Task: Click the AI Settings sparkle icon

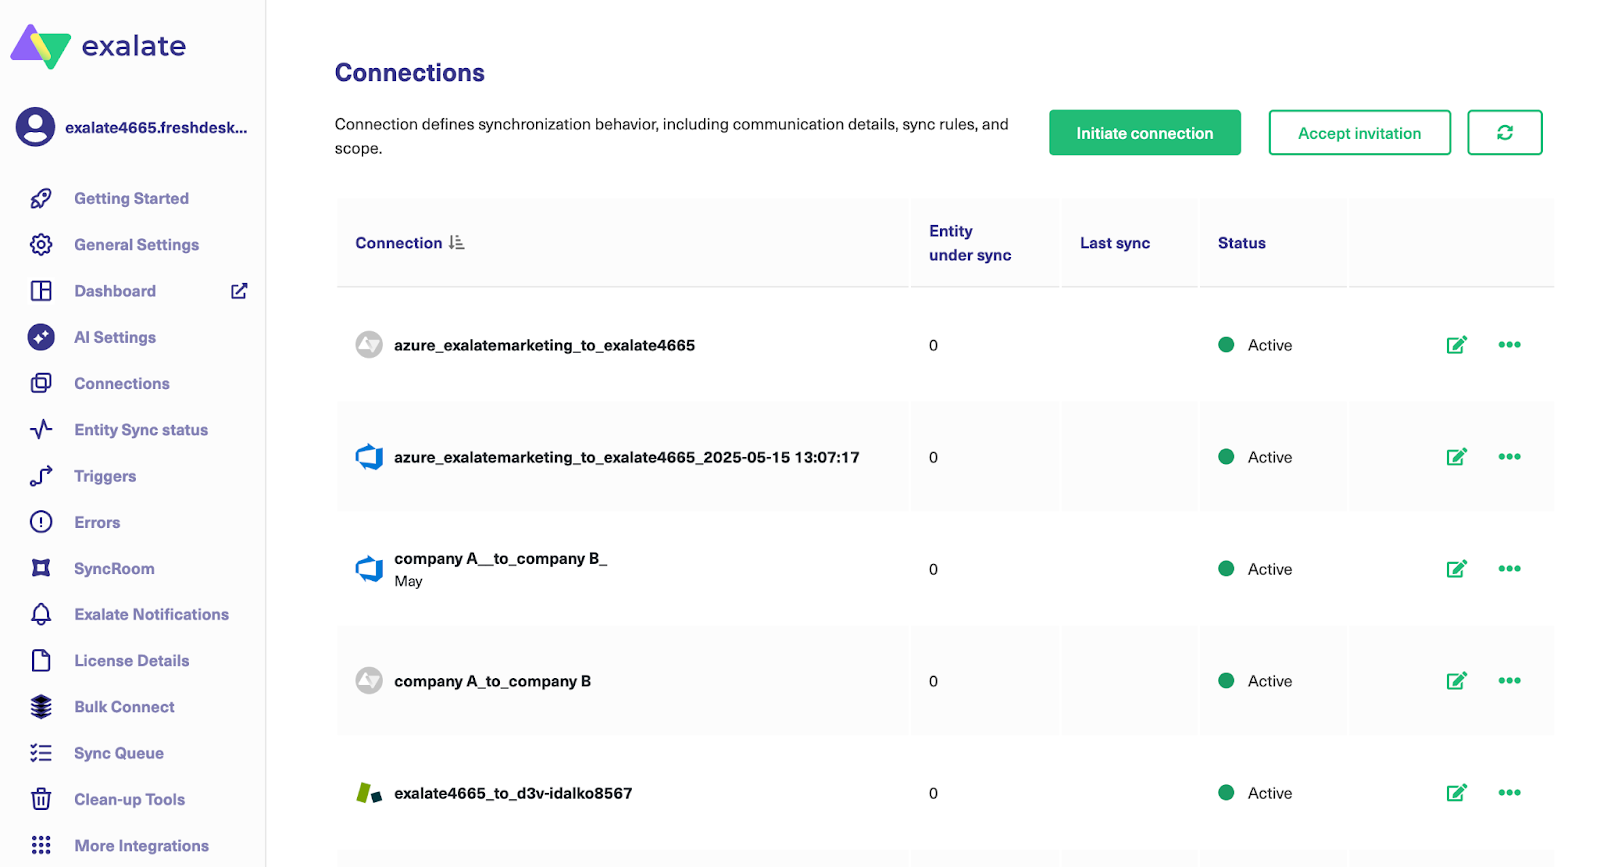Action: click(x=41, y=337)
